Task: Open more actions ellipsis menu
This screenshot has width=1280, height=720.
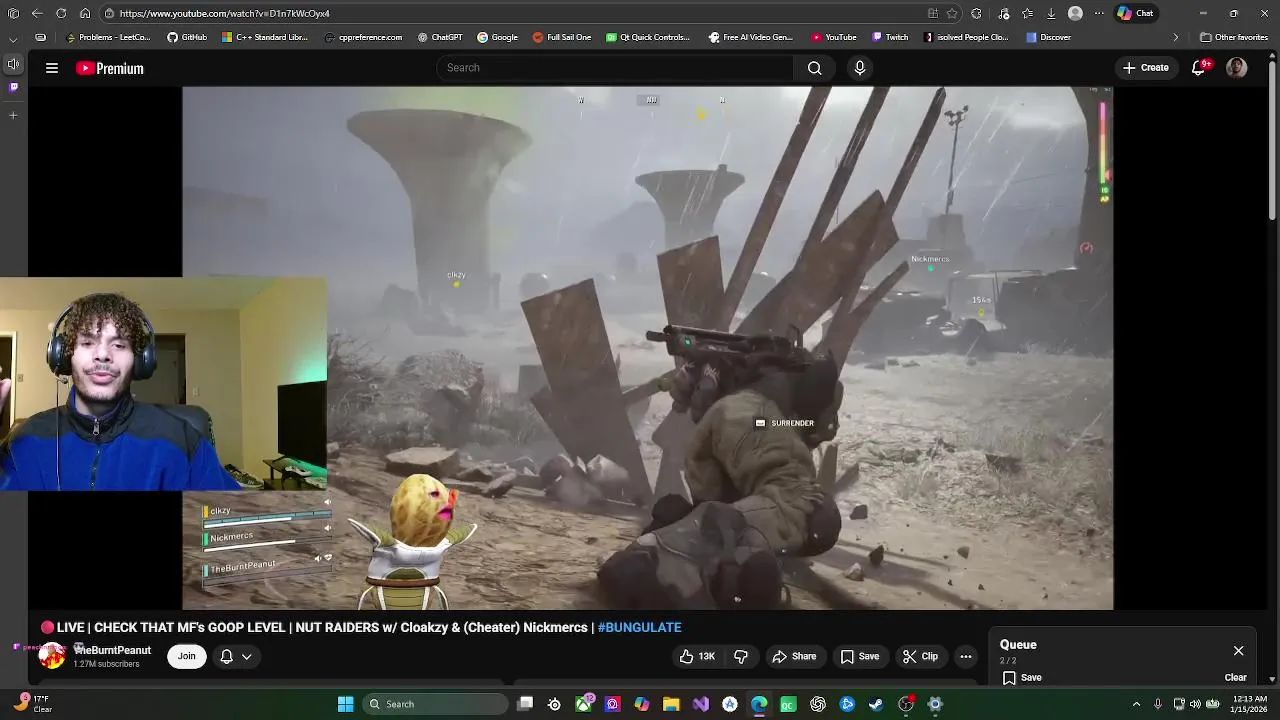Action: [x=965, y=656]
